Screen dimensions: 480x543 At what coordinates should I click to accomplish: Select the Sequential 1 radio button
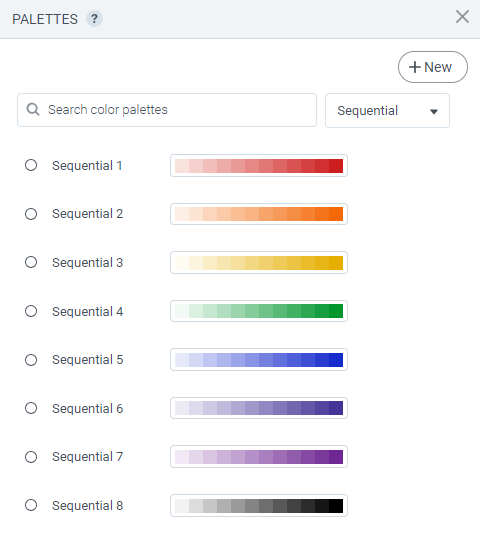pos(31,165)
